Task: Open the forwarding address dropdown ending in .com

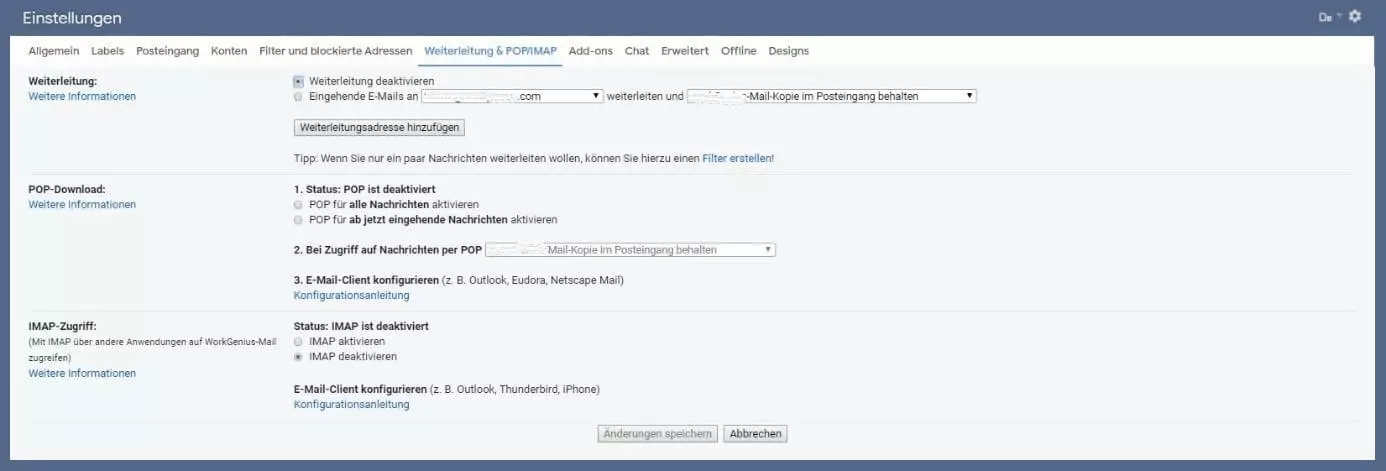Action: tap(512, 96)
